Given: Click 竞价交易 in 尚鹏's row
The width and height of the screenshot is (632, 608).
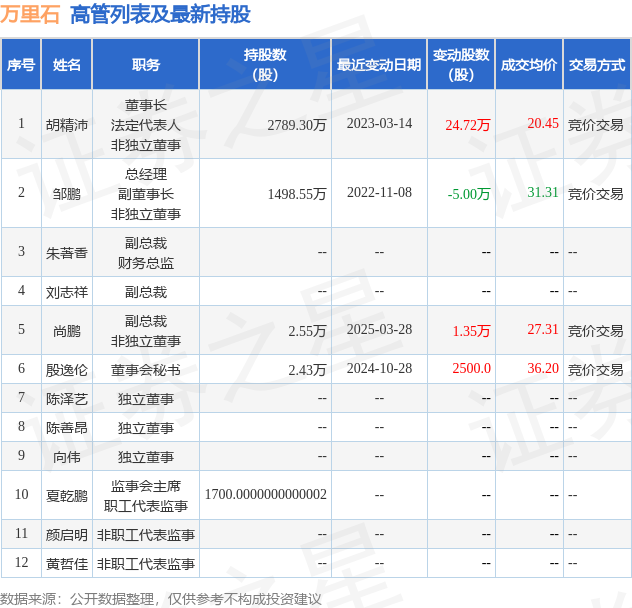Looking at the screenshot, I should coord(596,331).
